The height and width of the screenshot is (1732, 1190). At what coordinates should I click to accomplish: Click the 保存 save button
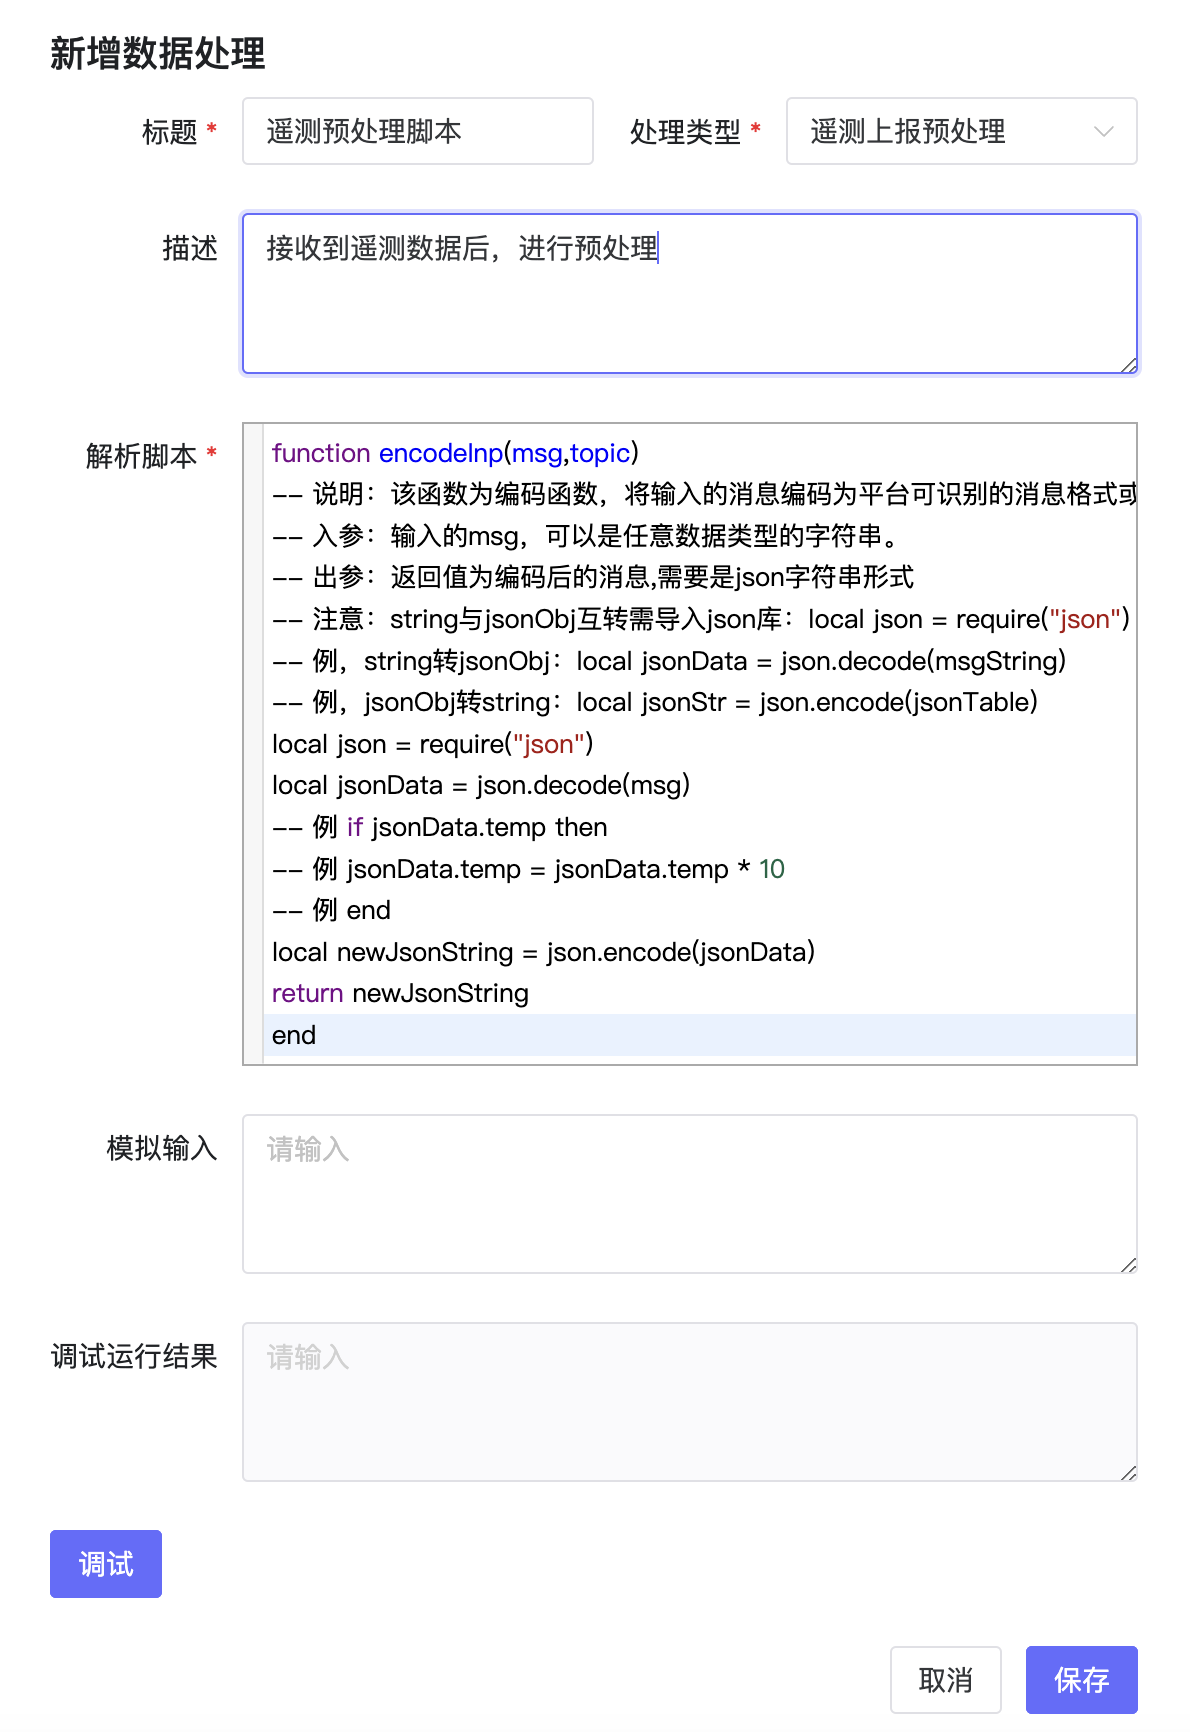(1081, 1679)
